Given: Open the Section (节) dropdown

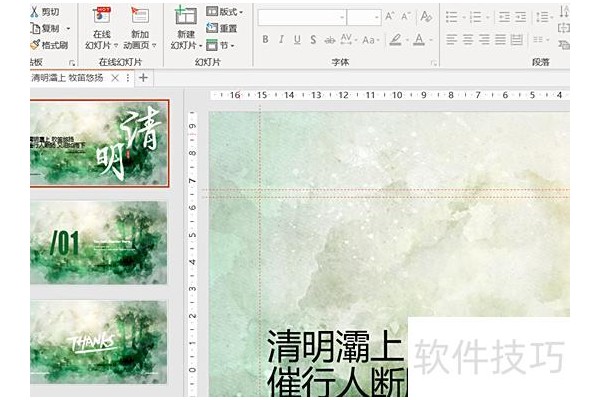Looking at the screenshot, I should [x=220, y=45].
